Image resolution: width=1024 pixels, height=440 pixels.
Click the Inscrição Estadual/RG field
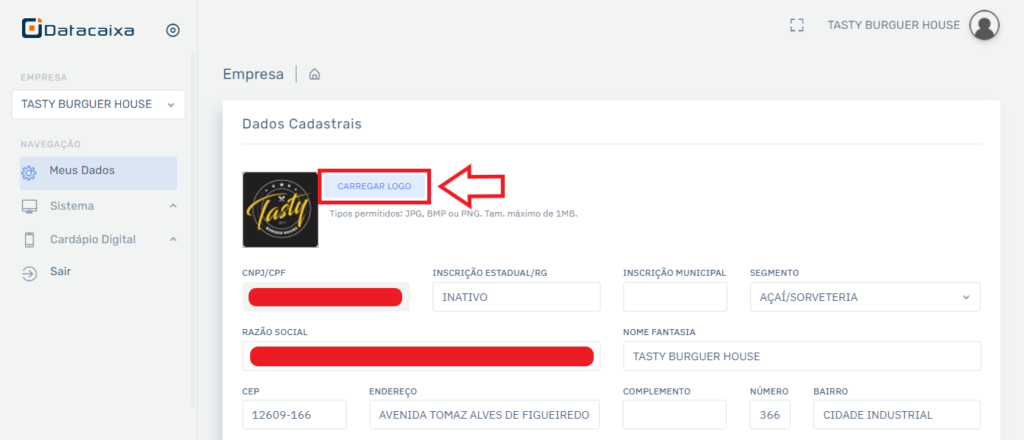click(x=516, y=297)
